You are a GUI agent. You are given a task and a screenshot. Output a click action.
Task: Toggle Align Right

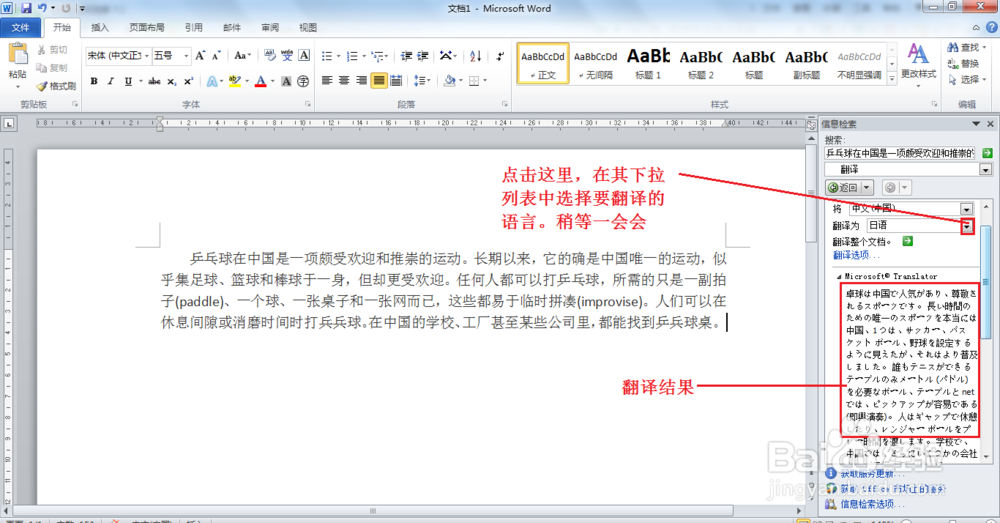pyautogui.click(x=361, y=81)
